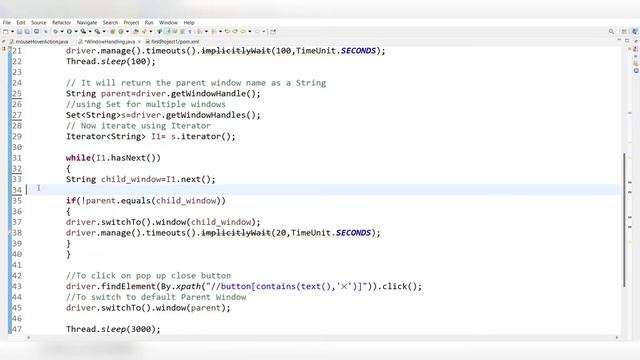Click the New Java Package icon
The height and width of the screenshot is (360, 640).
click(x=112, y=31)
